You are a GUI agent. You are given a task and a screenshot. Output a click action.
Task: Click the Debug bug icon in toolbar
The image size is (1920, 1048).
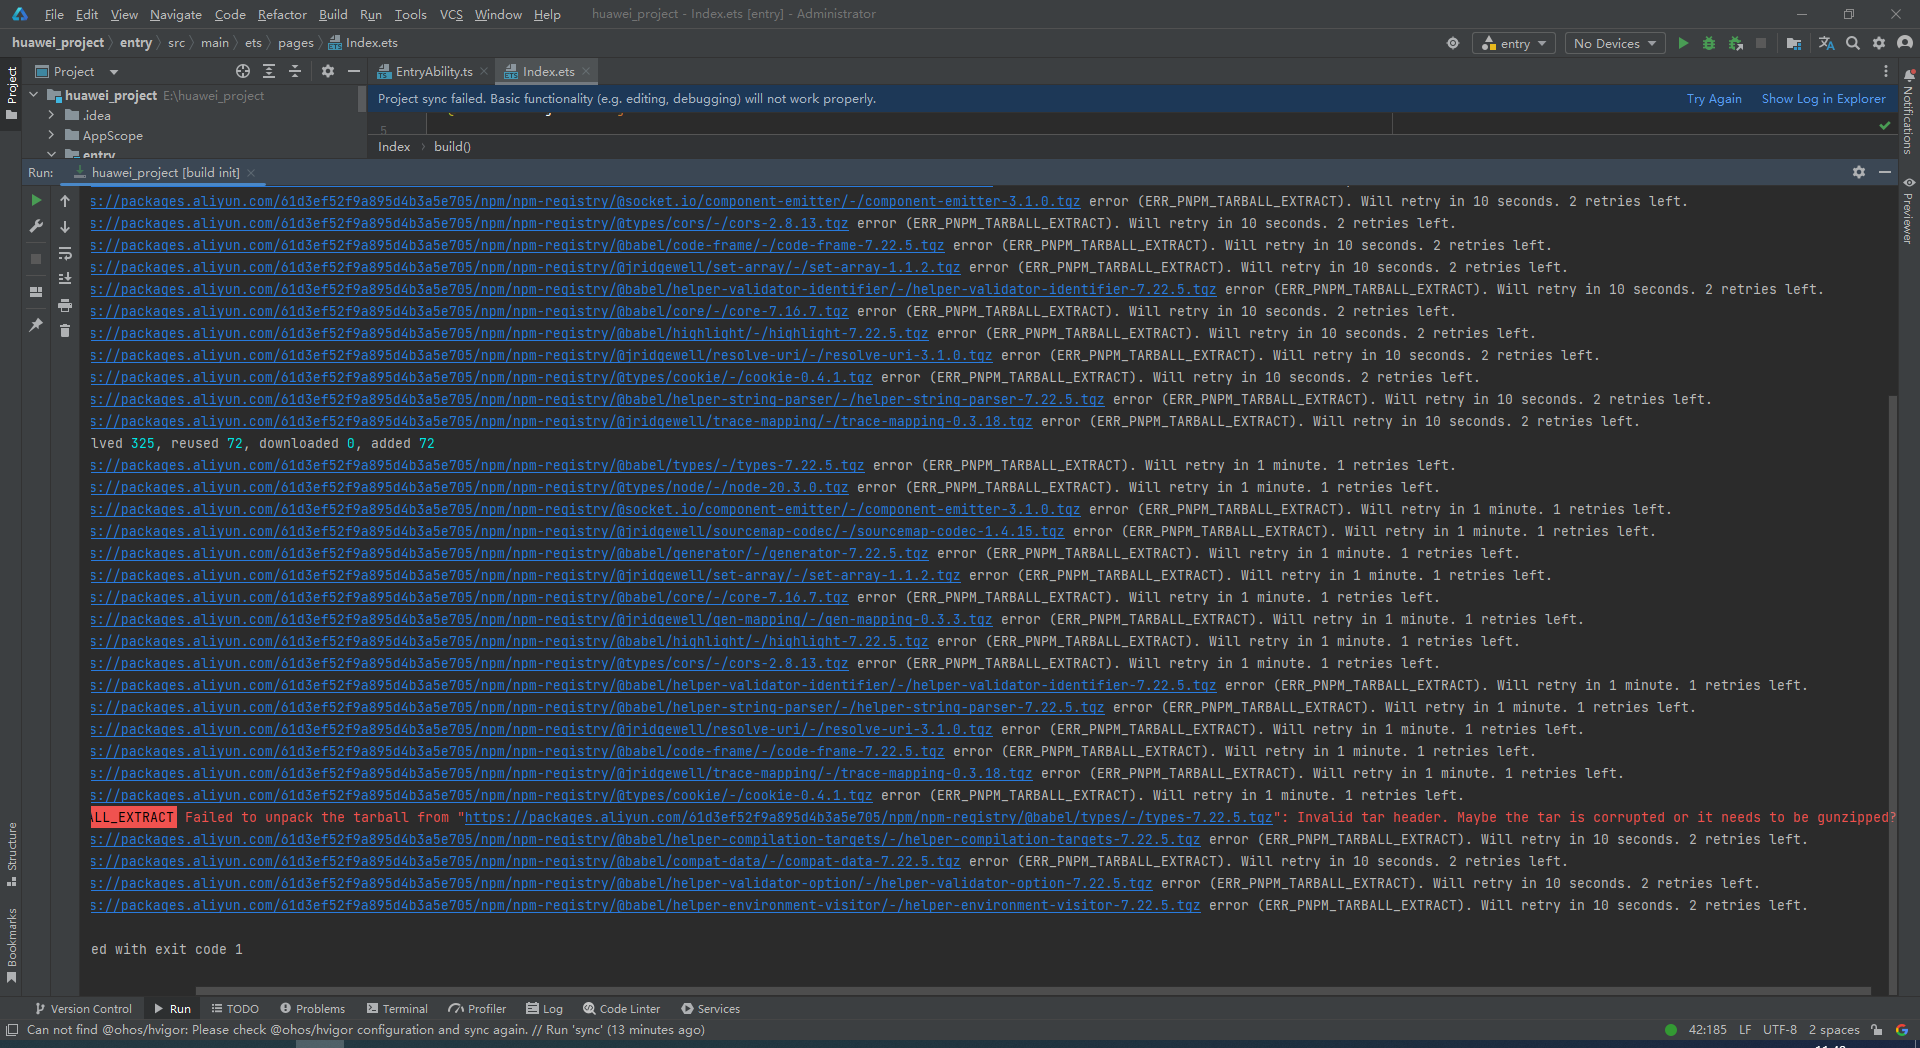pos(1709,43)
